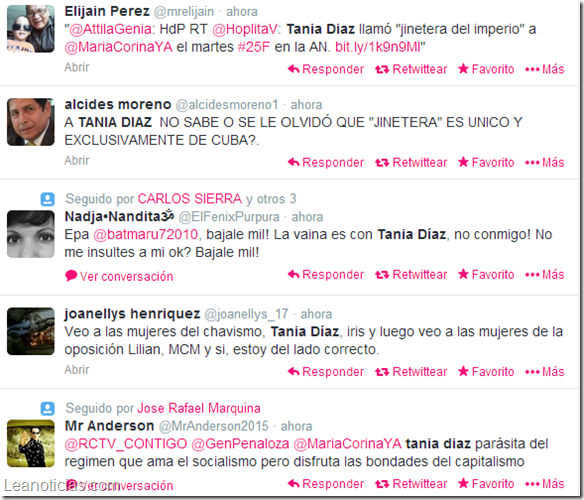Open the @batmaru72010 mention

[146, 235]
